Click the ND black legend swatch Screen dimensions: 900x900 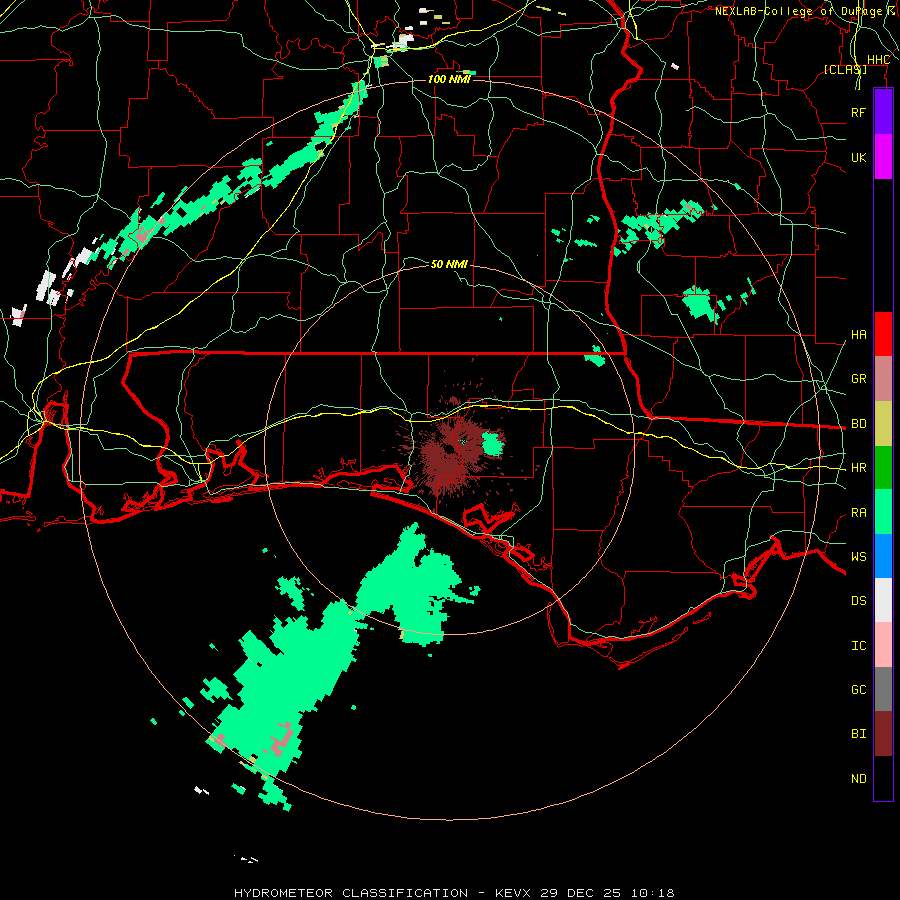(883, 778)
